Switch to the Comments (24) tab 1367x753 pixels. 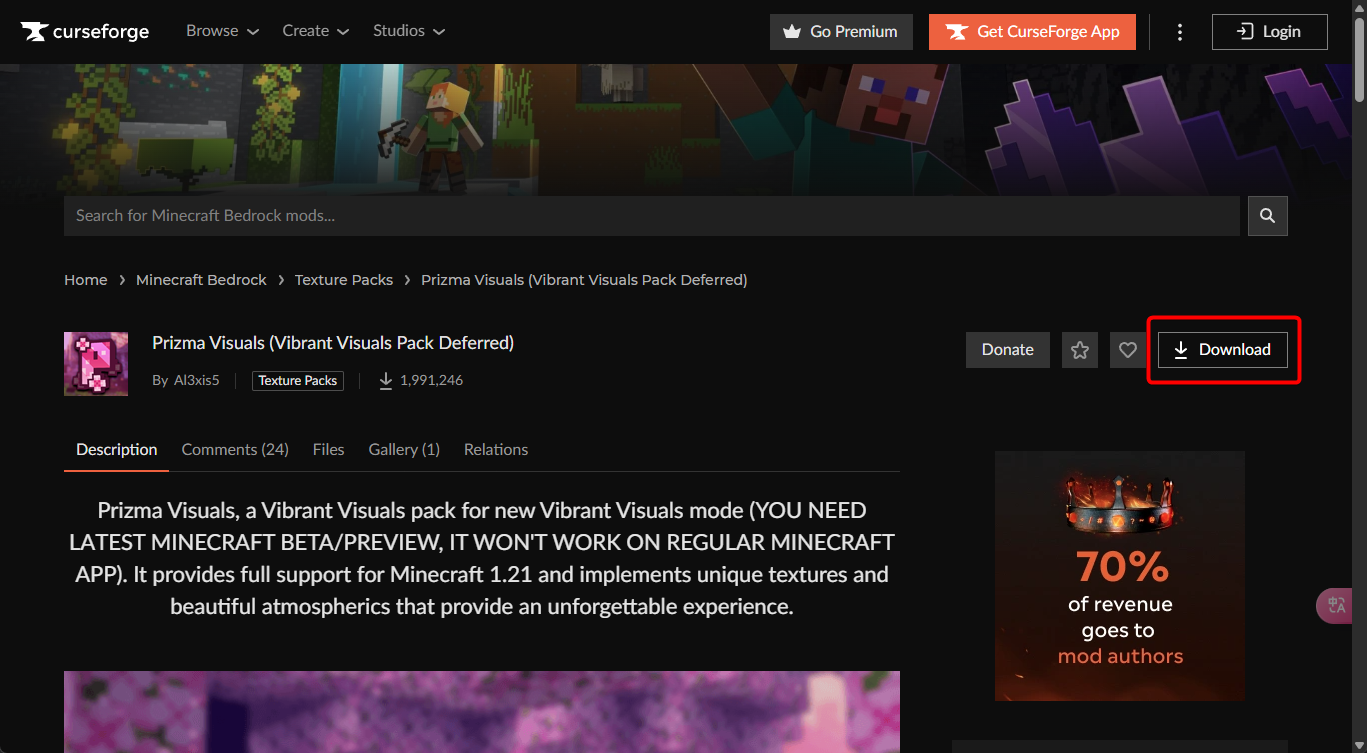tap(235, 450)
